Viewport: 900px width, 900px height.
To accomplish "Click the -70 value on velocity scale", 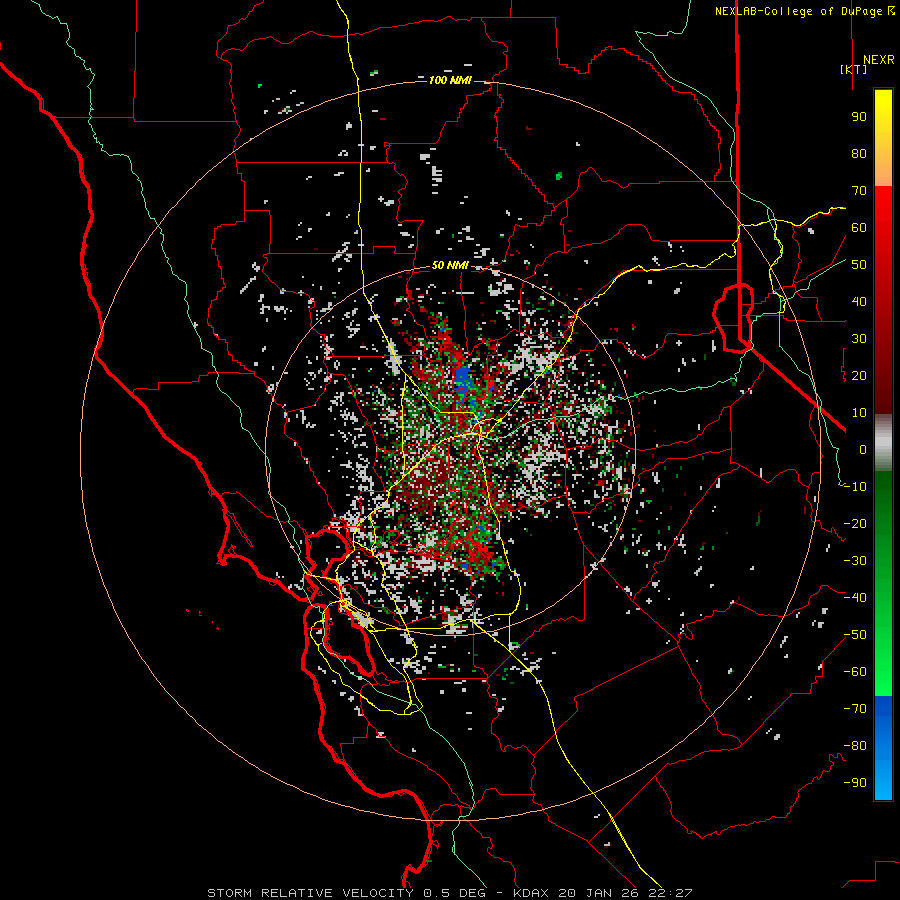I will click(855, 709).
